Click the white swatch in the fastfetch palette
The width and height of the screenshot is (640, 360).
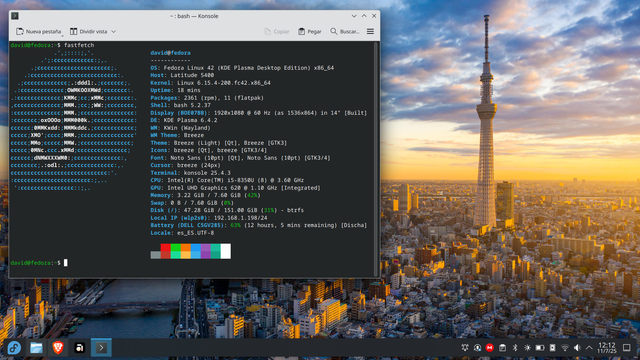[226, 251]
